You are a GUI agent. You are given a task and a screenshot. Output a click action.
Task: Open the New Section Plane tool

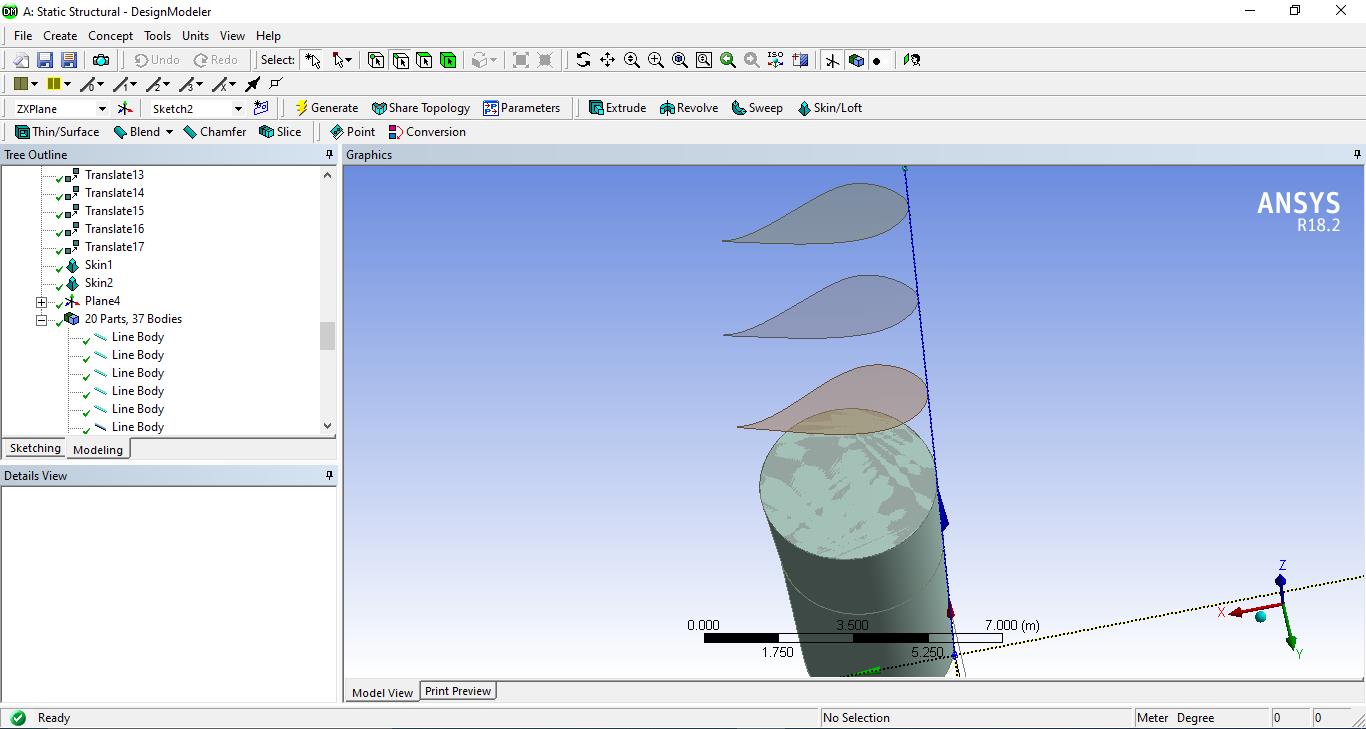(x=800, y=60)
